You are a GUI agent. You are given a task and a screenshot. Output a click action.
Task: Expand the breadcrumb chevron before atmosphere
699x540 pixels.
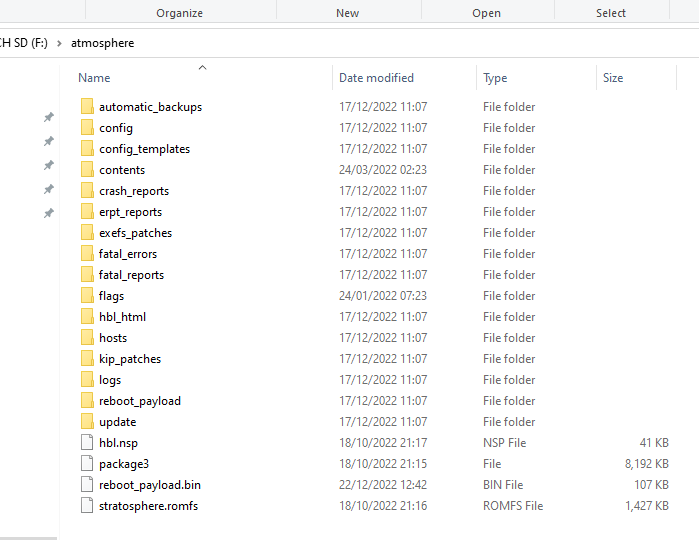click(x=59, y=43)
